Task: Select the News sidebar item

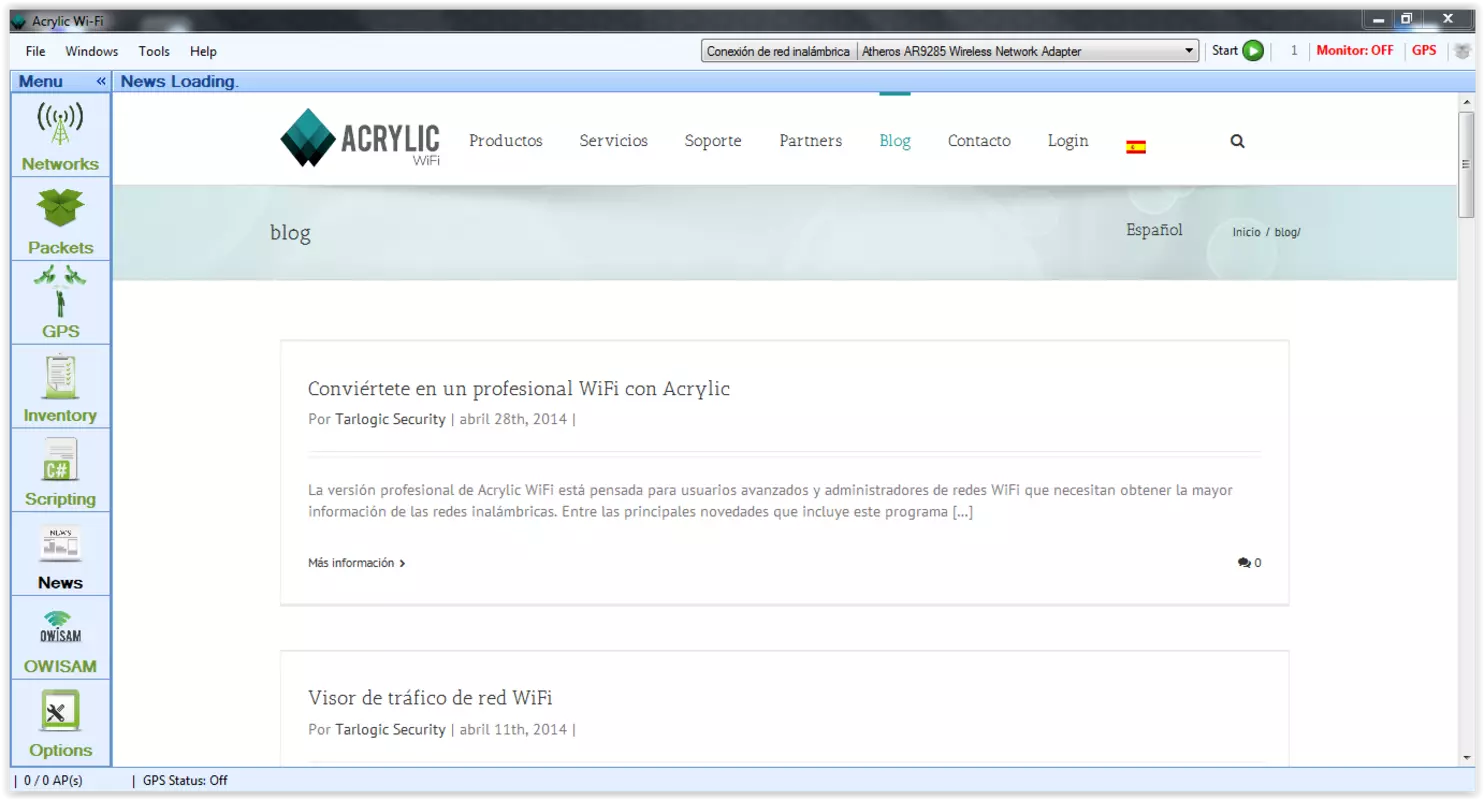Action: tap(60, 555)
